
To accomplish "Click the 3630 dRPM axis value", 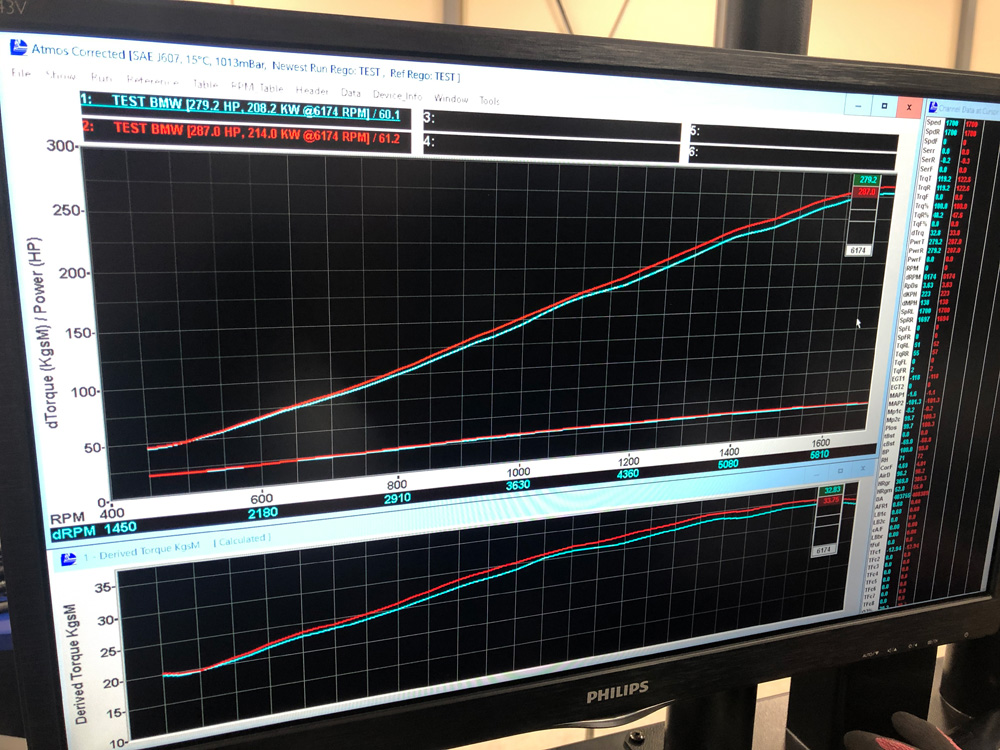I will 518,485.
